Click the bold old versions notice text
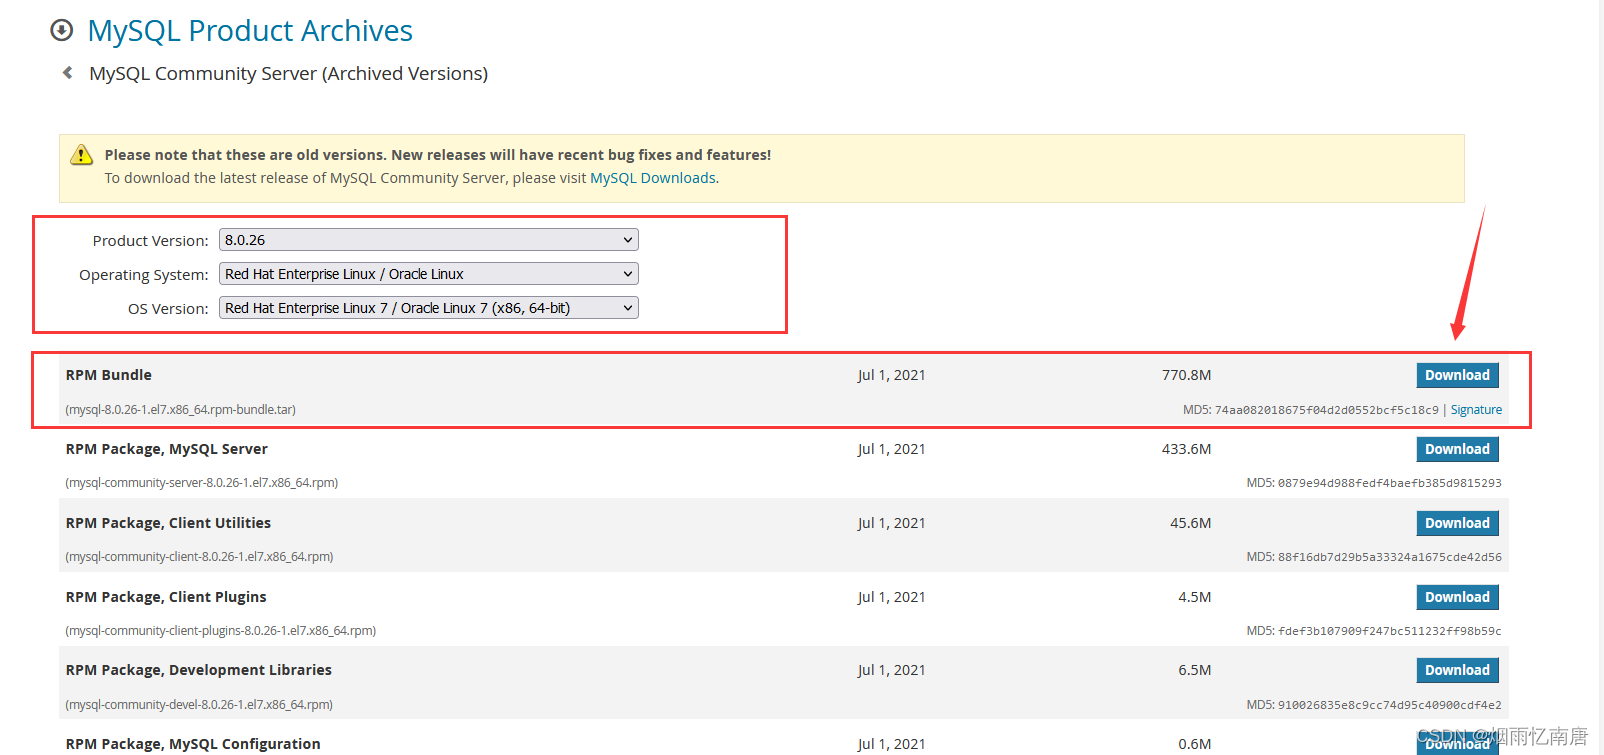This screenshot has height=755, width=1604. pyautogui.click(x=438, y=155)
